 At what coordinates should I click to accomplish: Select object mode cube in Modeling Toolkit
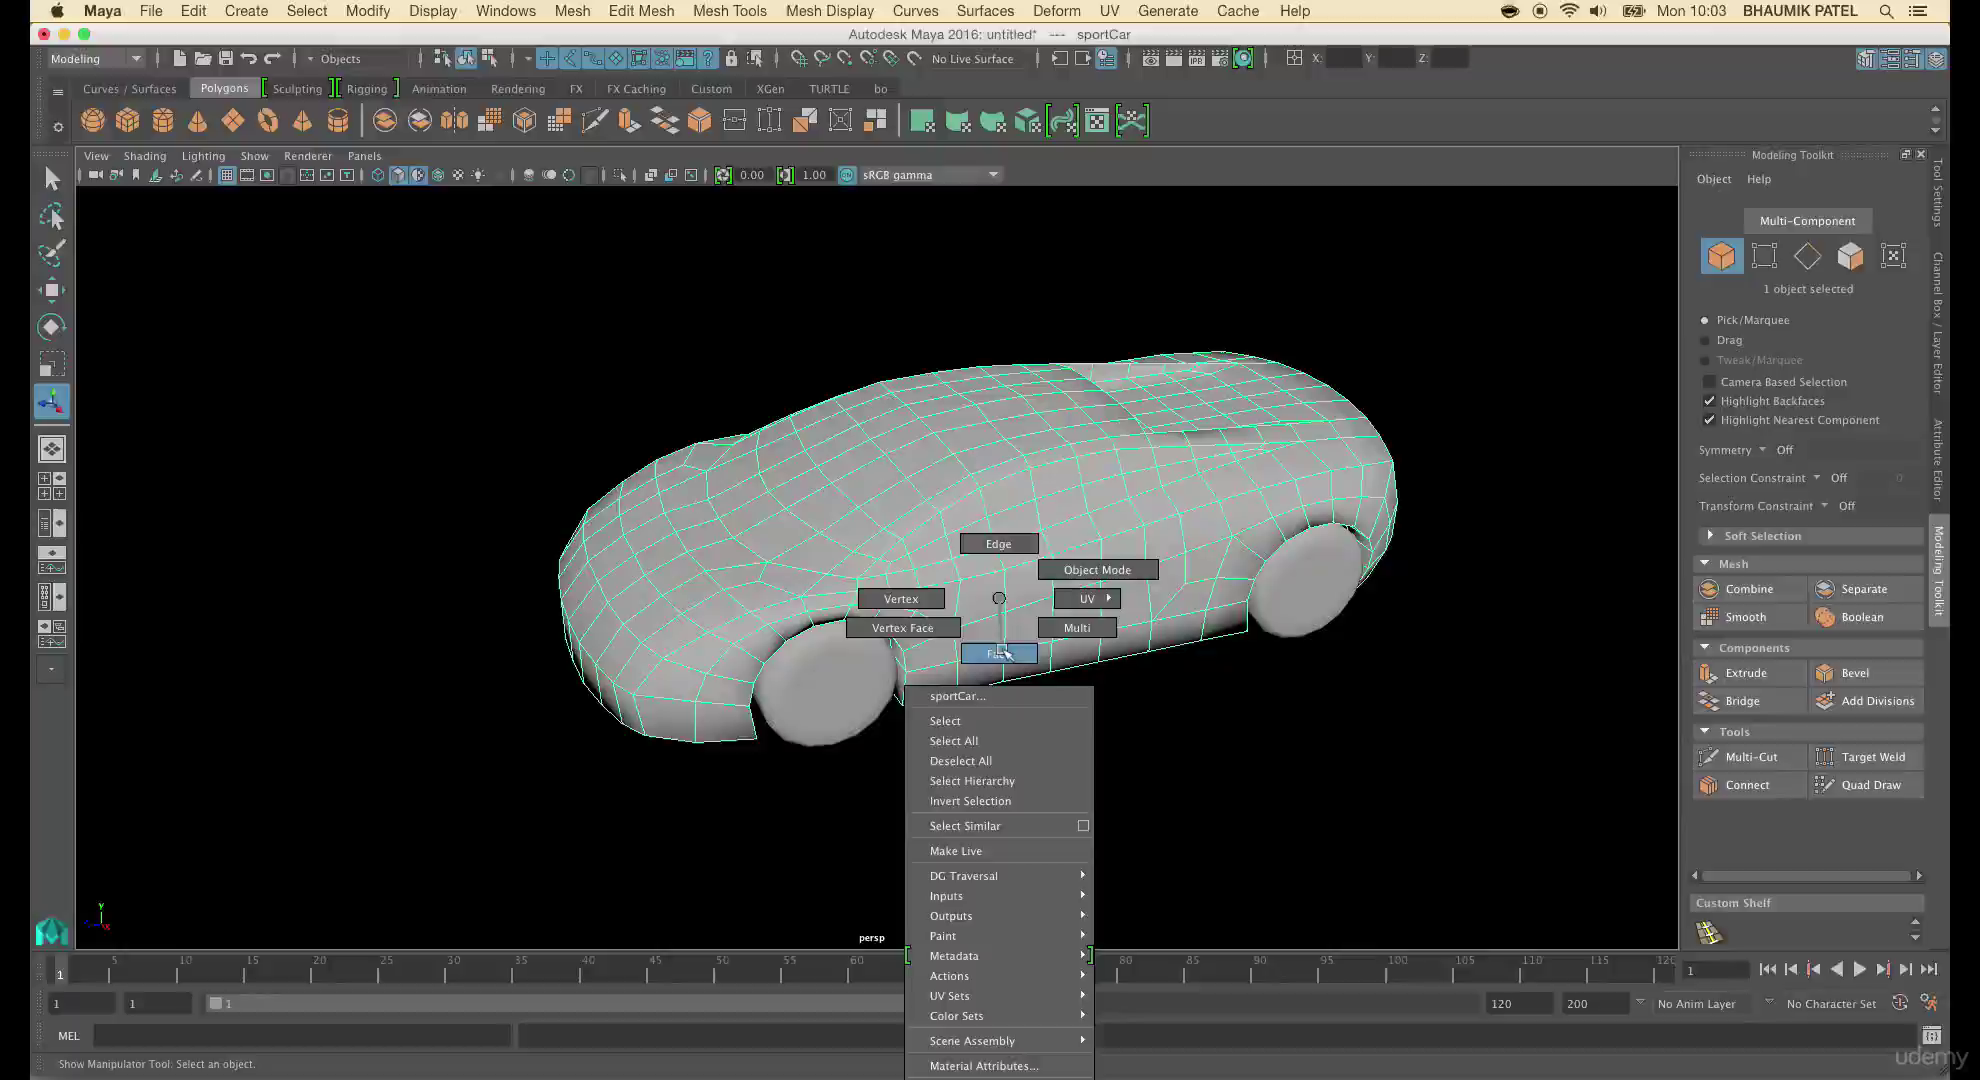click(1721, 256)
